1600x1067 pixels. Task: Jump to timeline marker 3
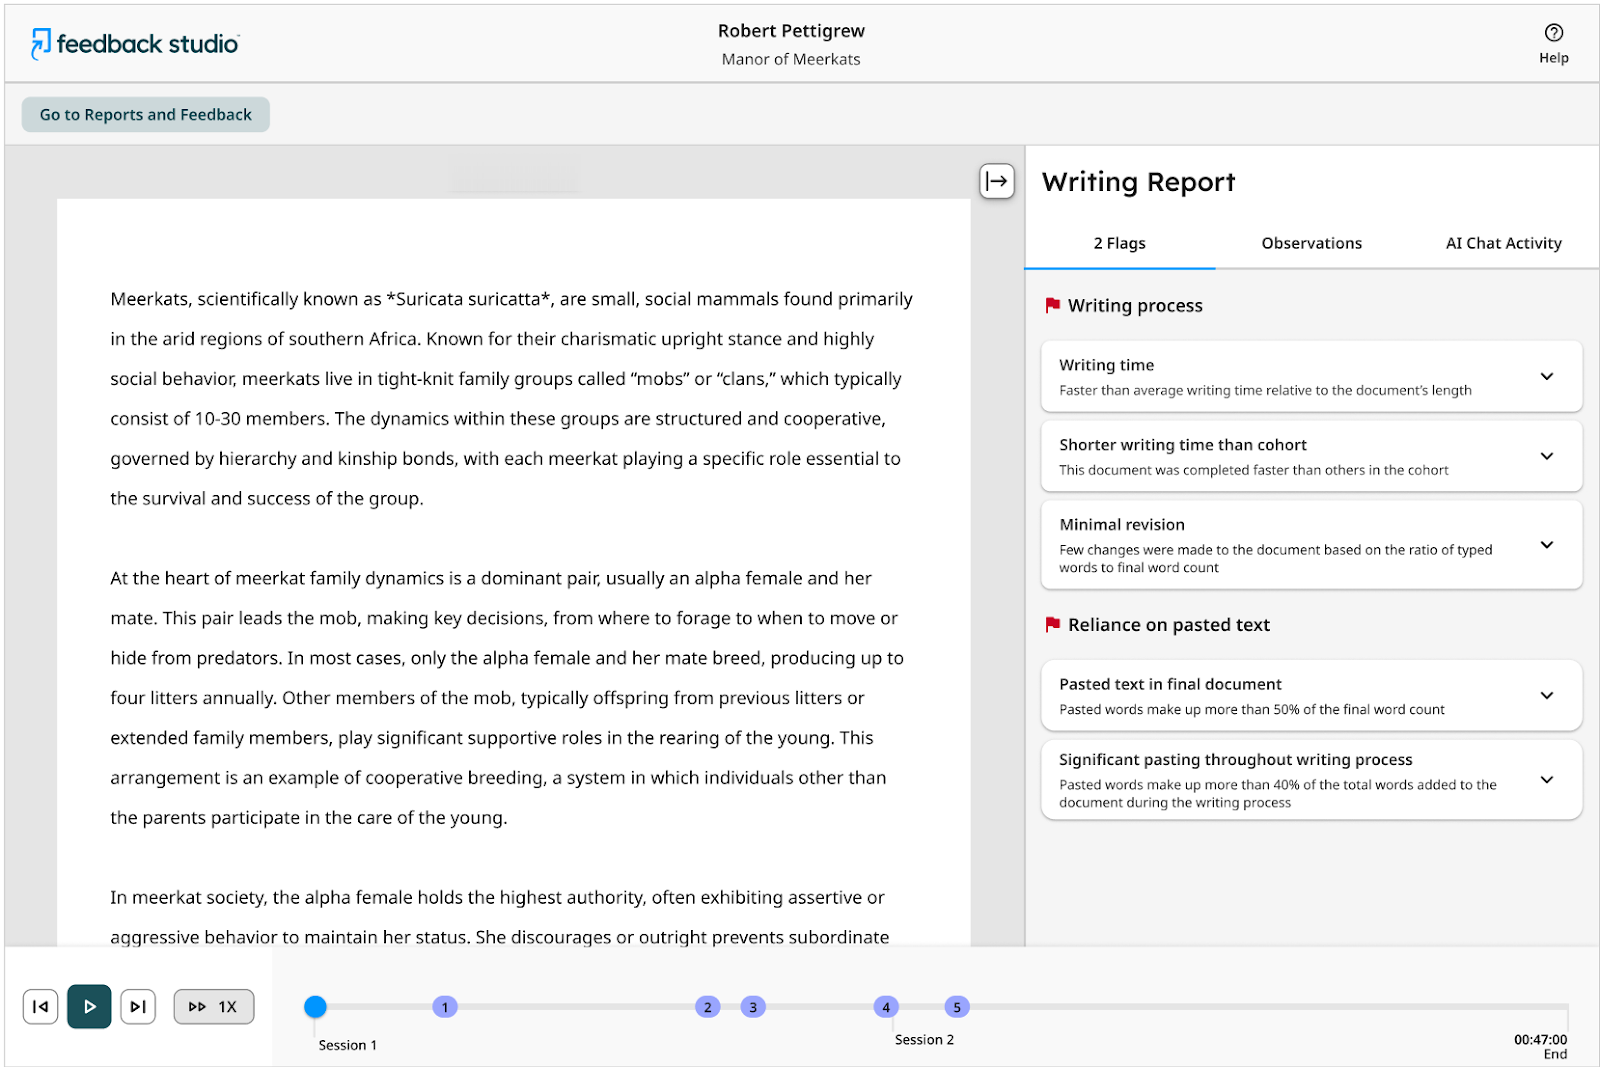point(753,1007)
